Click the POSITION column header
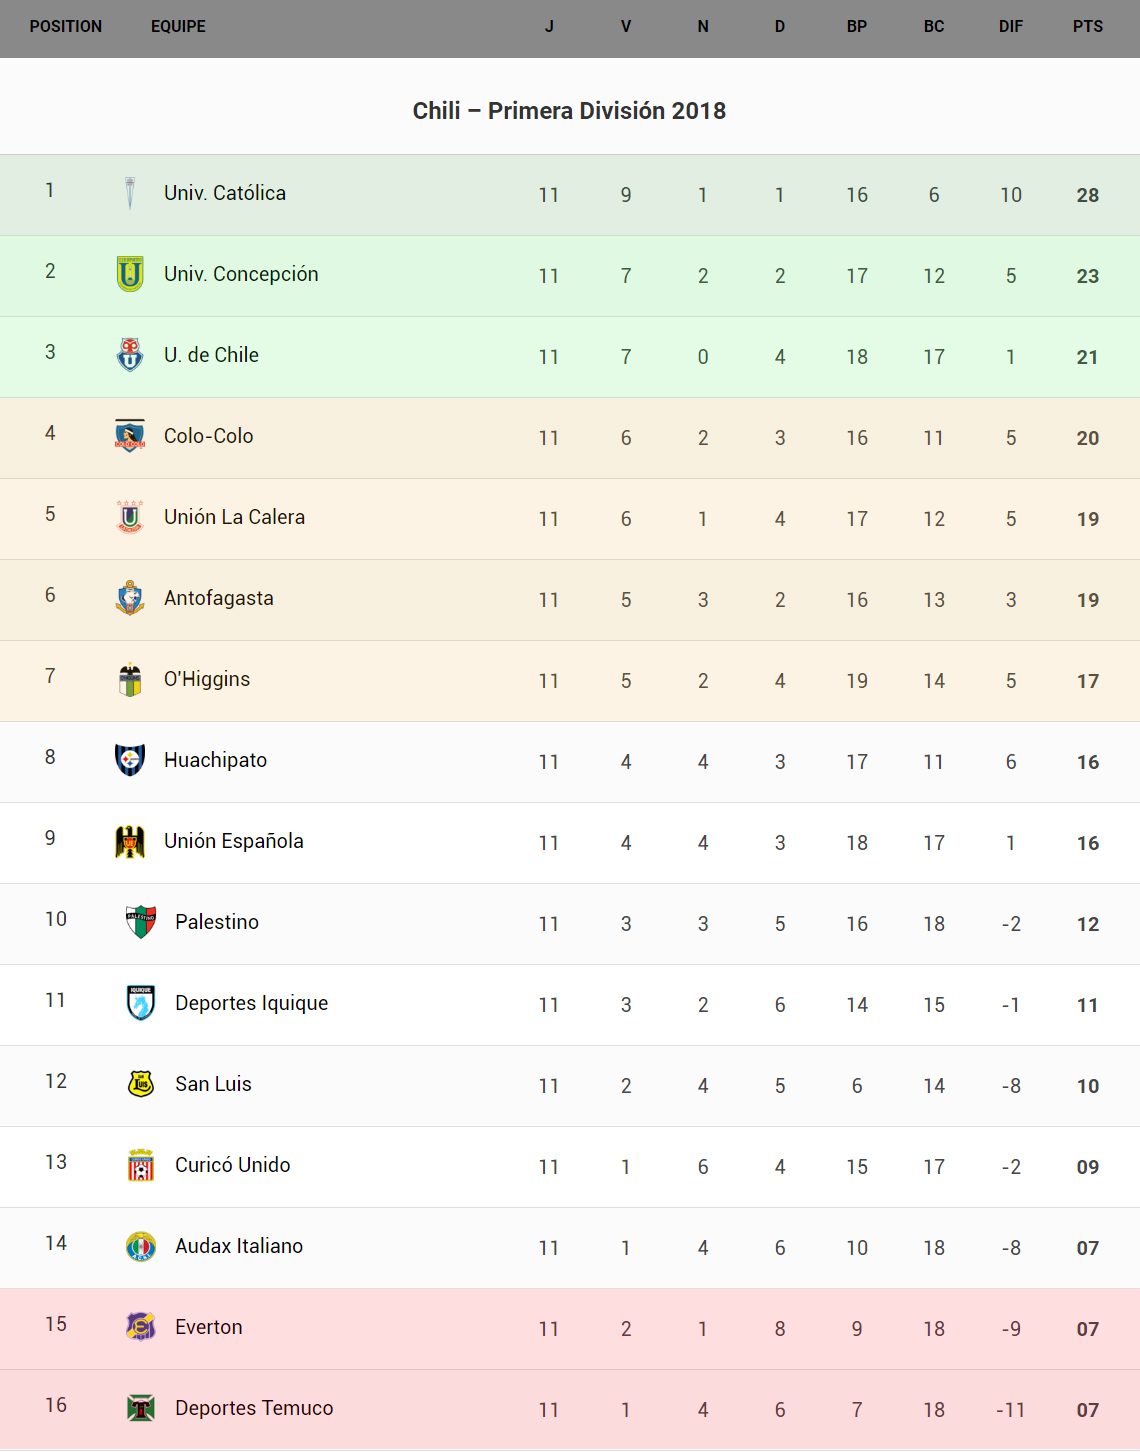The width and height of the screenshot is (1140, 1452). pos(66,27)
